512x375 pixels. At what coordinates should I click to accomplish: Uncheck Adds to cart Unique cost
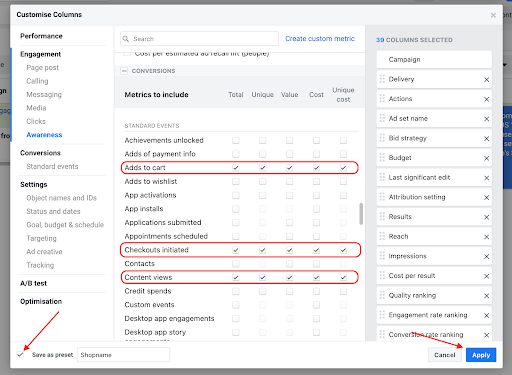[x=343, y=168]
